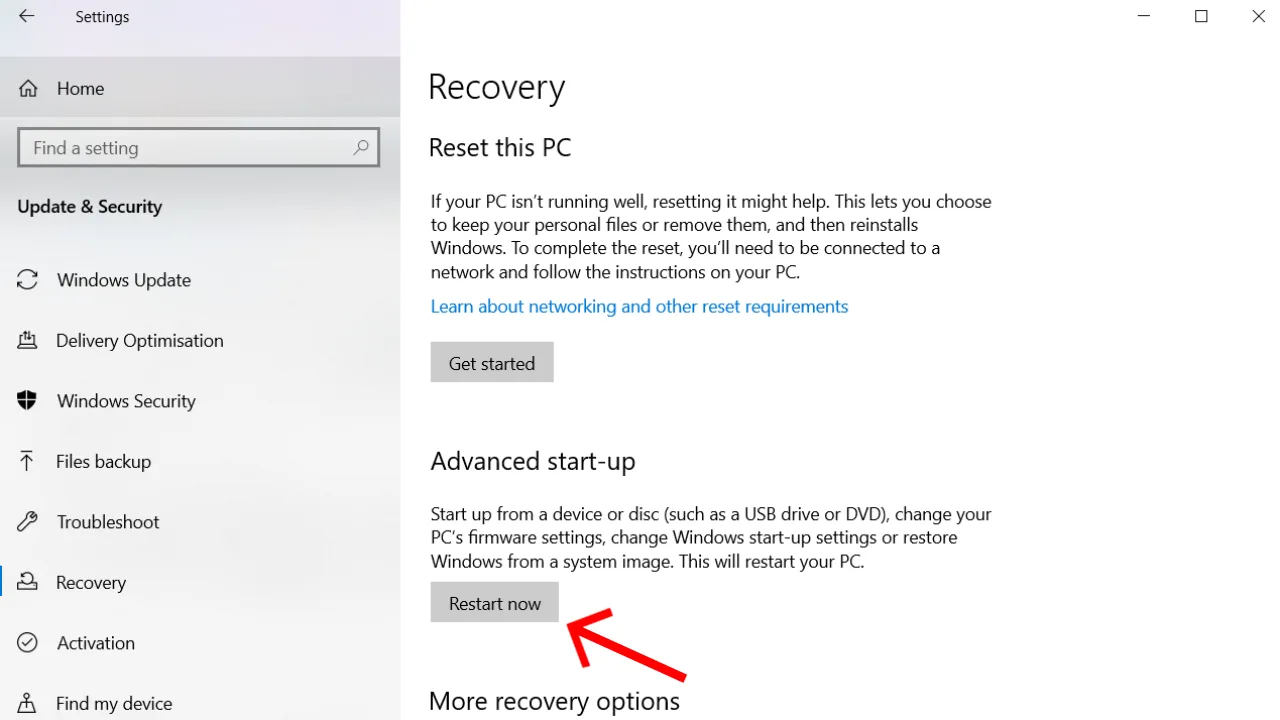This screenshot has height=720, width=1280.
Task: Click the Find my device icon
Action: click(27, 702)
